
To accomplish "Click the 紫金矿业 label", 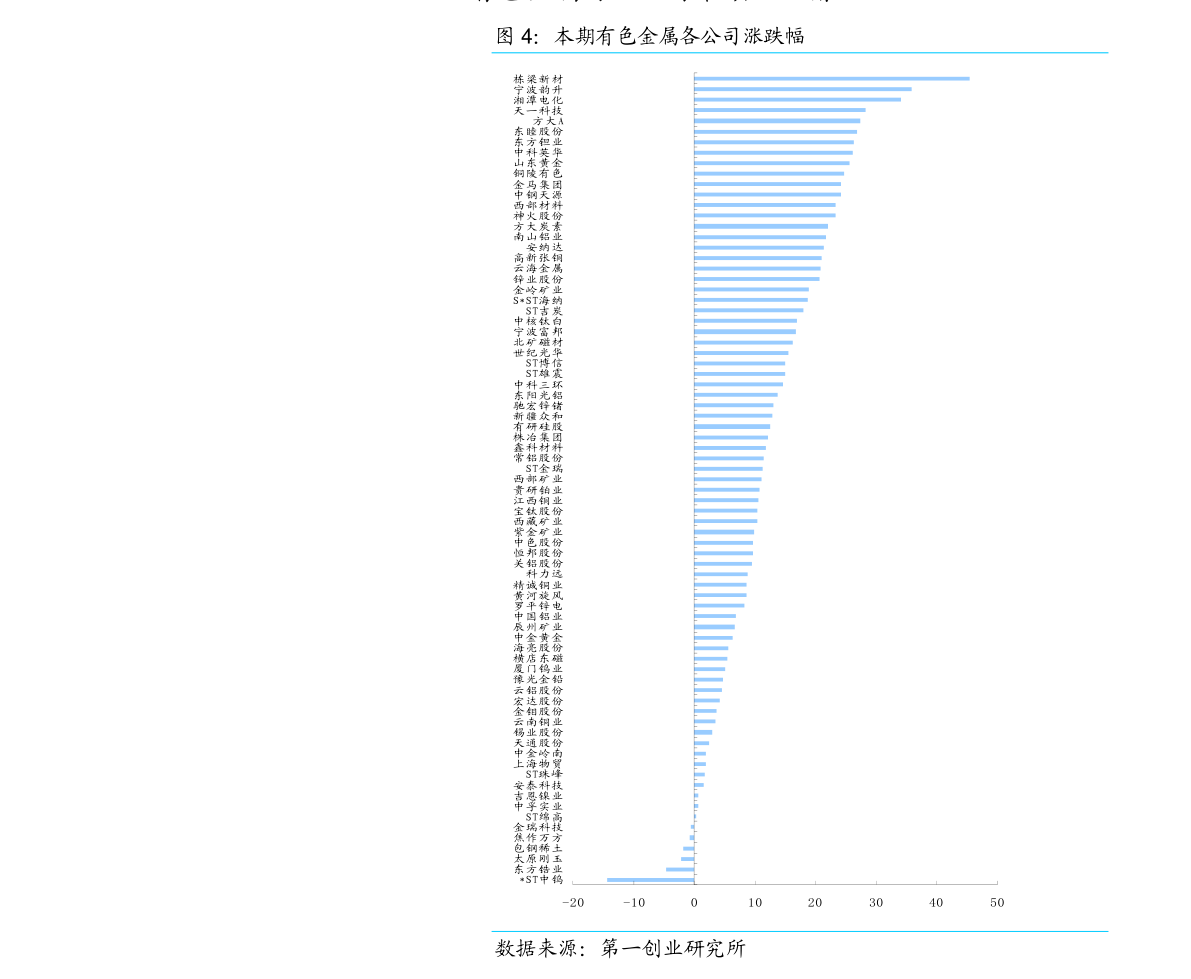I will [x=538, y=532].
